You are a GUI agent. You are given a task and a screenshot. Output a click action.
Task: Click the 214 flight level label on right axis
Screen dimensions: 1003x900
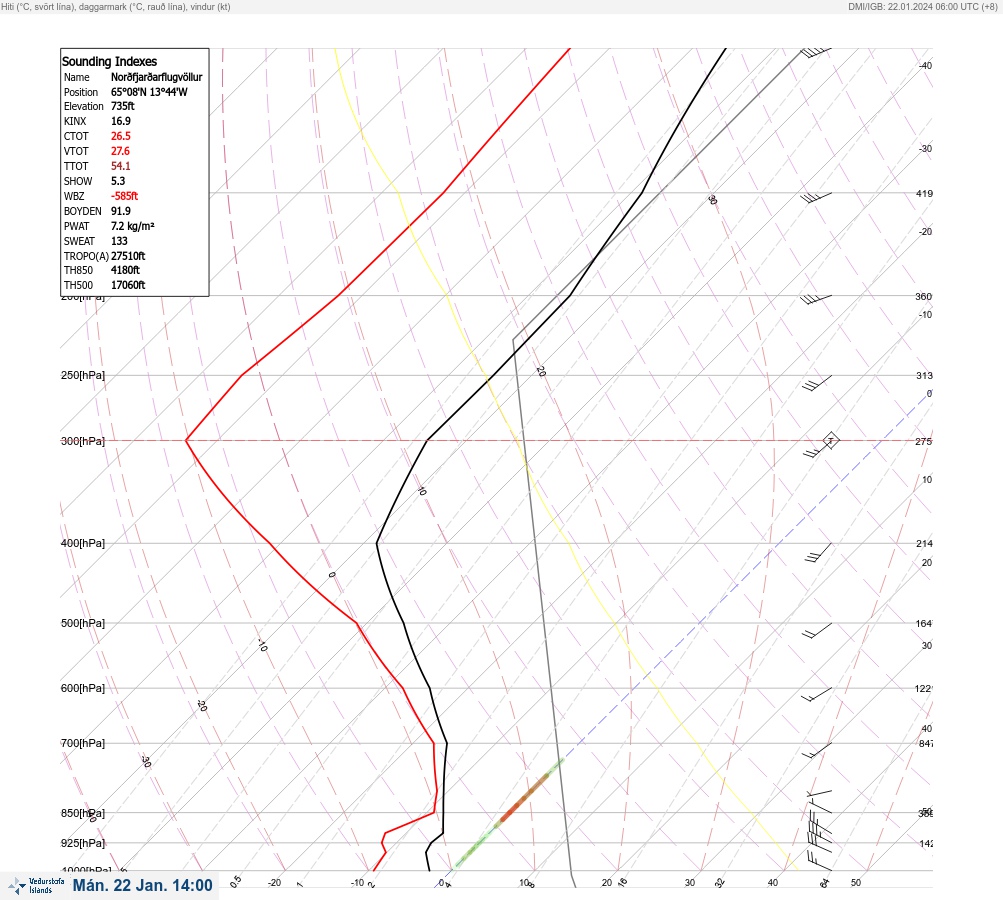[924, 544]
